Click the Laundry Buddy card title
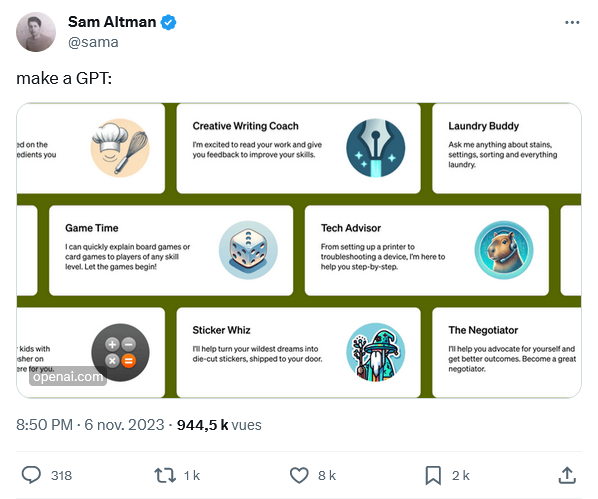The width and height of the screenshot is (598, 499). (484, 126)
